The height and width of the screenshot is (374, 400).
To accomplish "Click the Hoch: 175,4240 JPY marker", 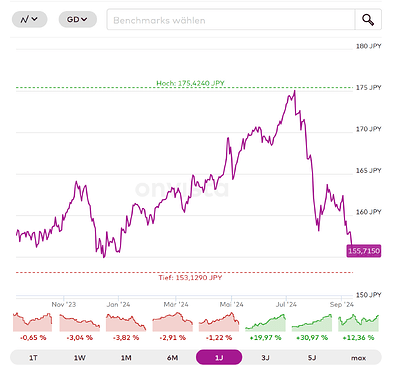I will point(190,83).
